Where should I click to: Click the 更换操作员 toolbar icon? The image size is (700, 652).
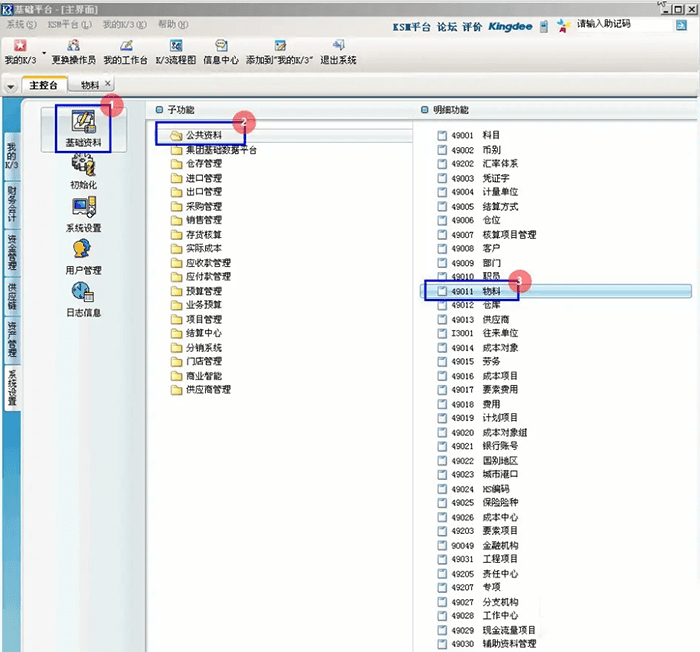pos(73,52)
